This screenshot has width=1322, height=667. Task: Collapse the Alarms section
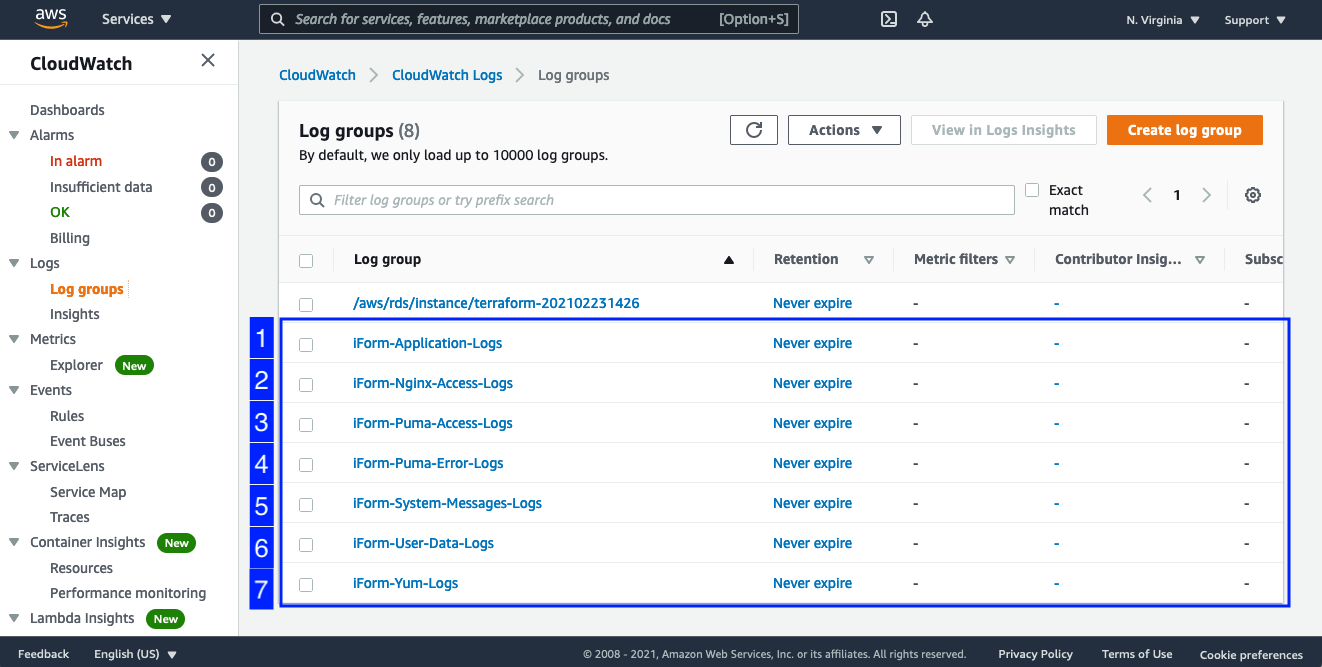pos(14,135)
